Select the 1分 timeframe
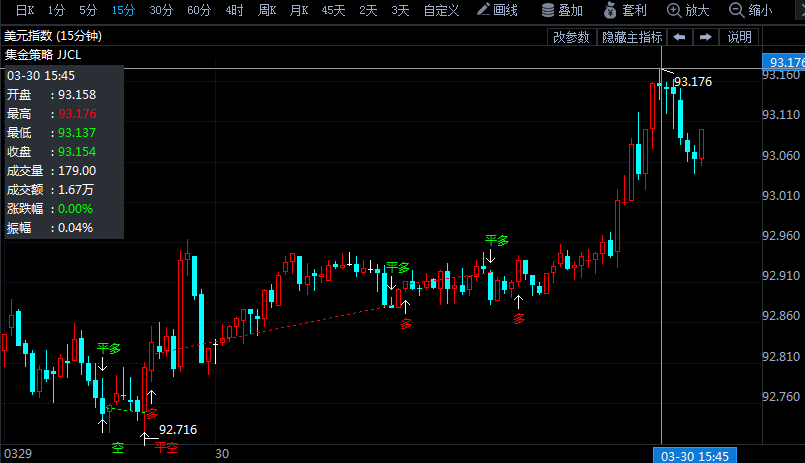The image size is (805, 463). 56,10
